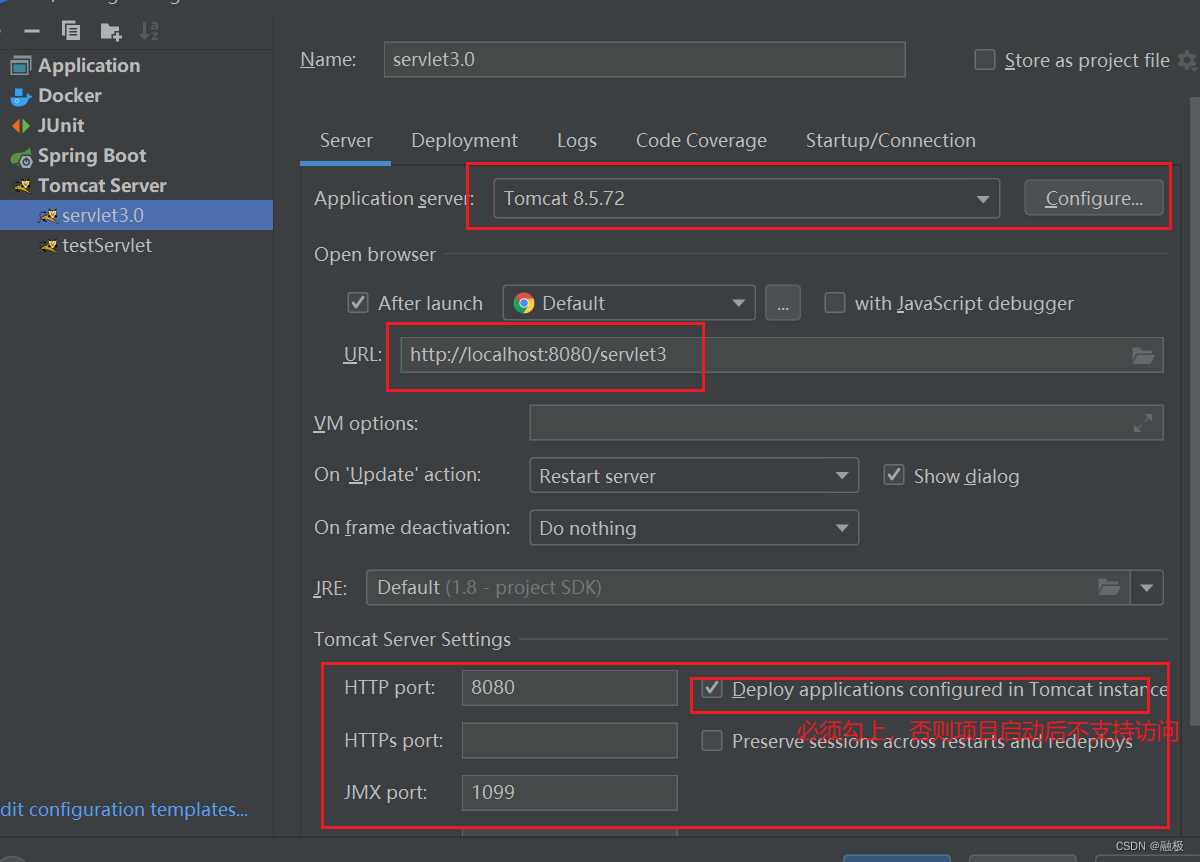The height and width of the screenshot is (862, 1200).
Task: Click the HTTPs port field
Action: pos(569,740)
